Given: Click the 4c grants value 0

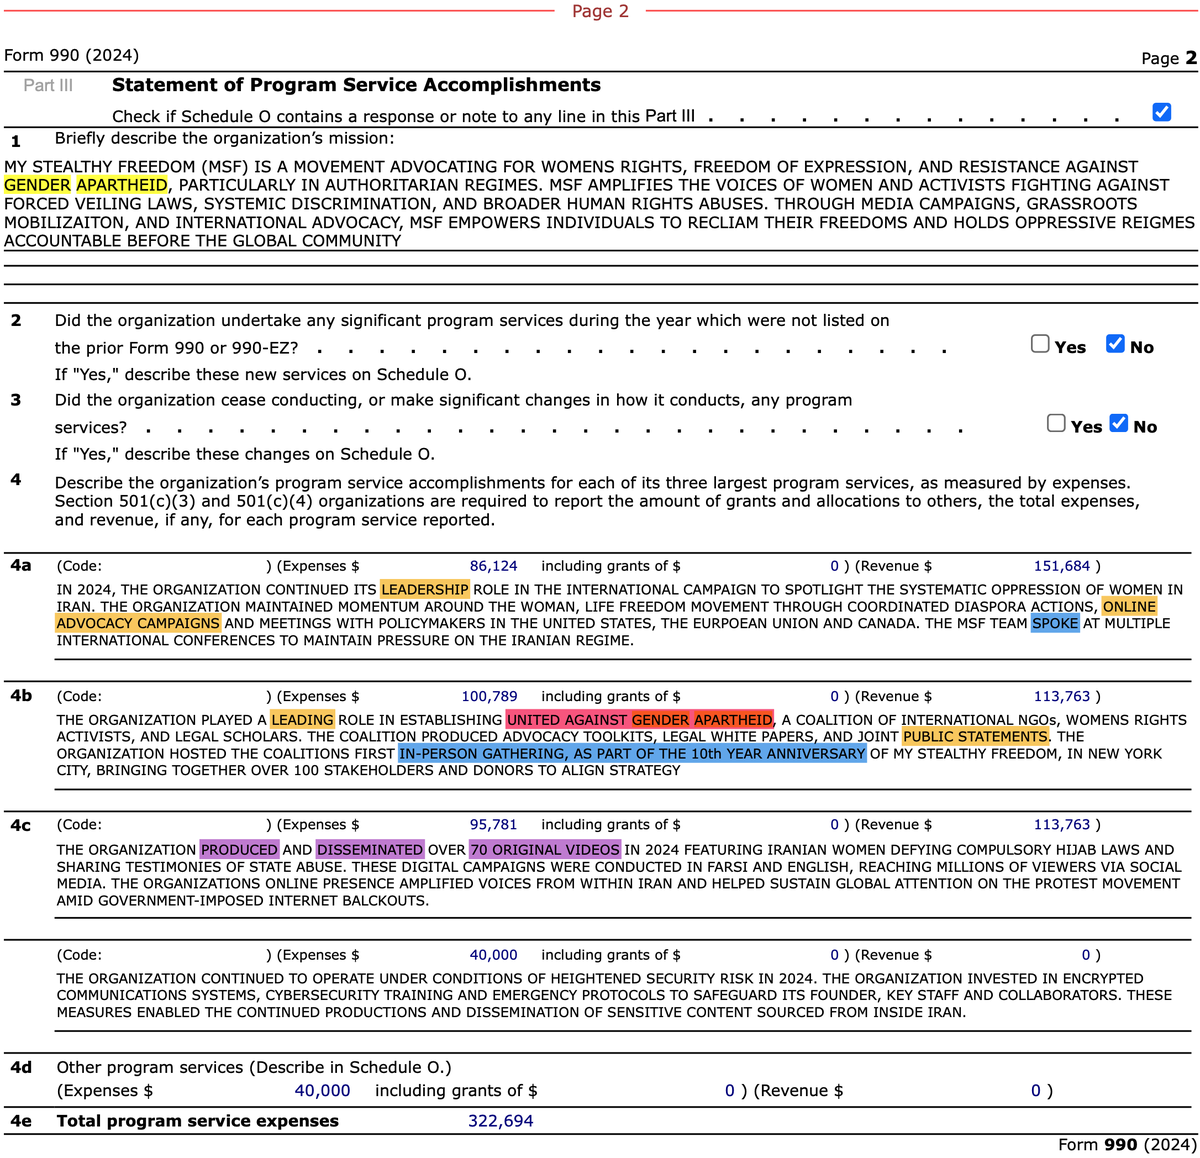Looking at the screenshot, I should point(835,825).
